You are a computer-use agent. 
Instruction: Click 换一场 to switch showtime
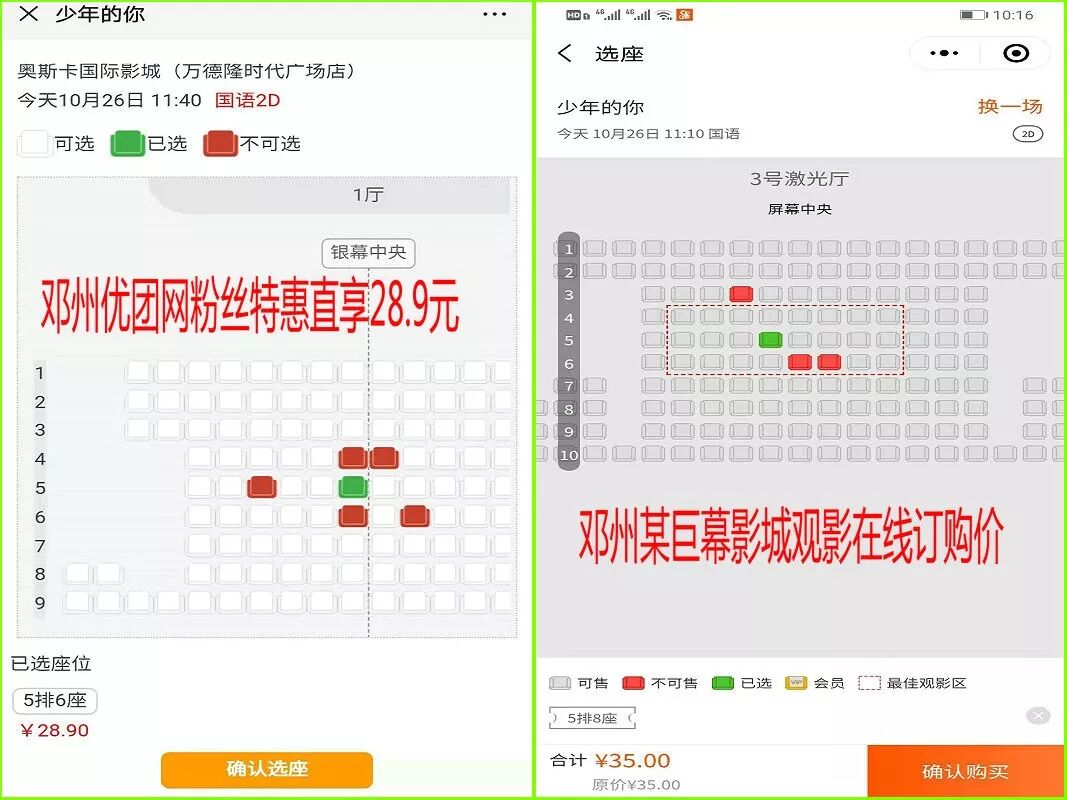click(1010, 106)
